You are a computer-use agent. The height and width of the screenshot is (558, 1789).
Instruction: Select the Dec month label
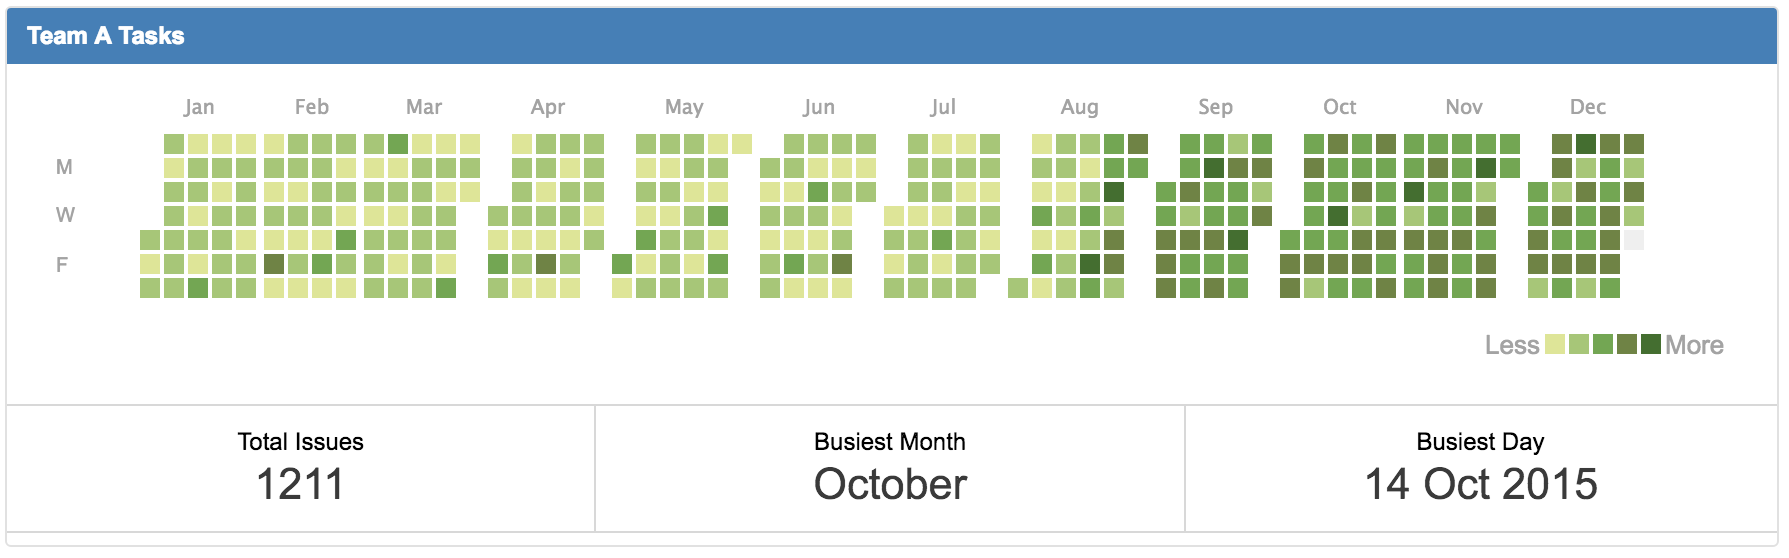[1588, 107]
